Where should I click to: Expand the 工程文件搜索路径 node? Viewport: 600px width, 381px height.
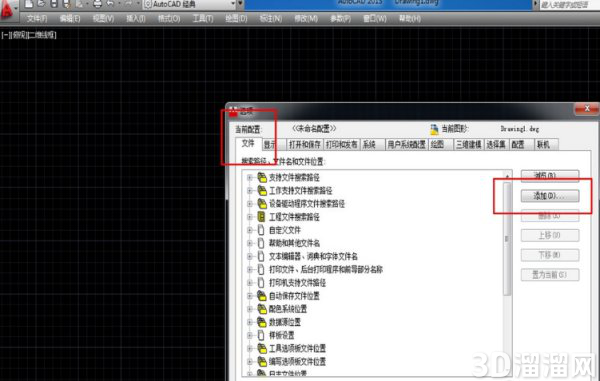click(x=250, y=217)
